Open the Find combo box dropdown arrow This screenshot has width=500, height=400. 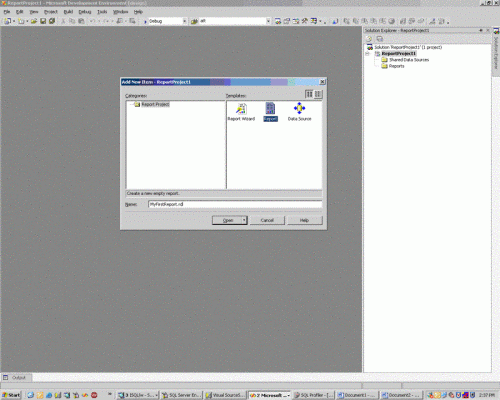pyautogui.click(x=268, y=21)
